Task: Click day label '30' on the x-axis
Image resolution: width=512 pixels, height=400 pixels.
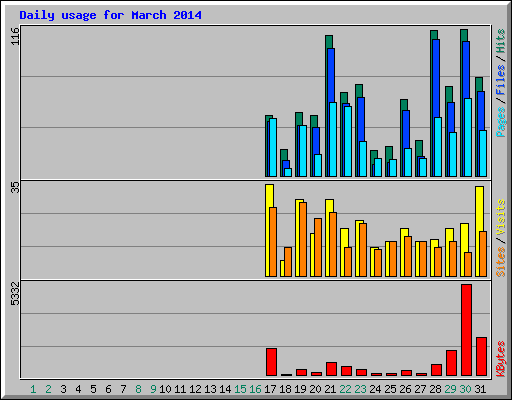Action: point(465,389)
